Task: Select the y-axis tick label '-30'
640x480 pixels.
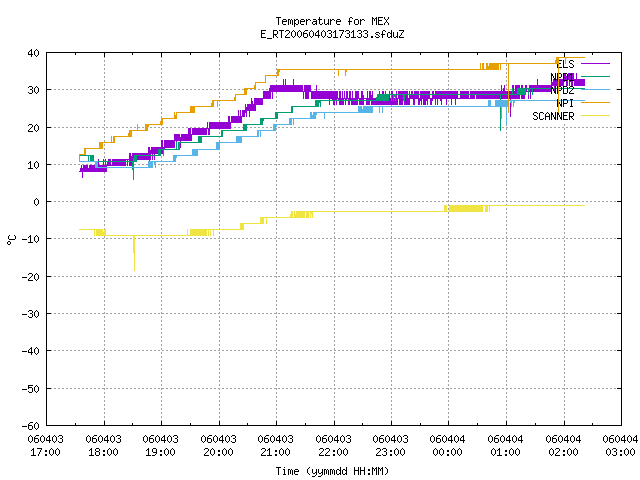Action: 31,314
